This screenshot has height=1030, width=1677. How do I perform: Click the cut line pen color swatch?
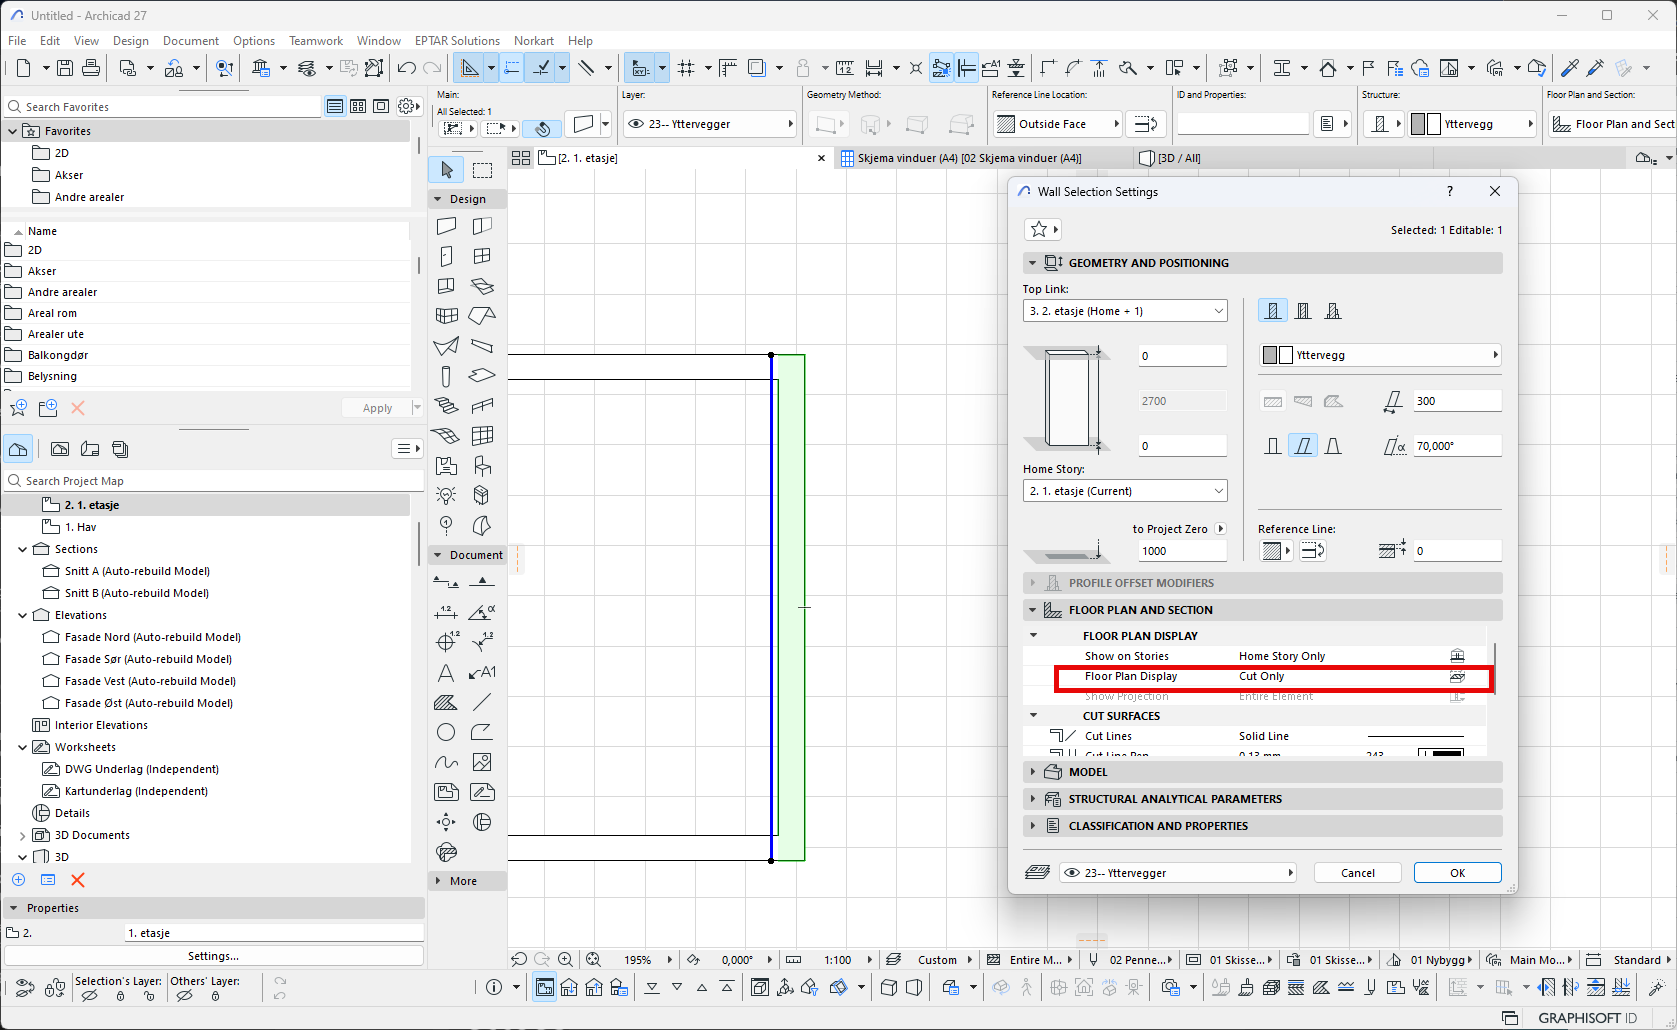(x=1440, y=752)
